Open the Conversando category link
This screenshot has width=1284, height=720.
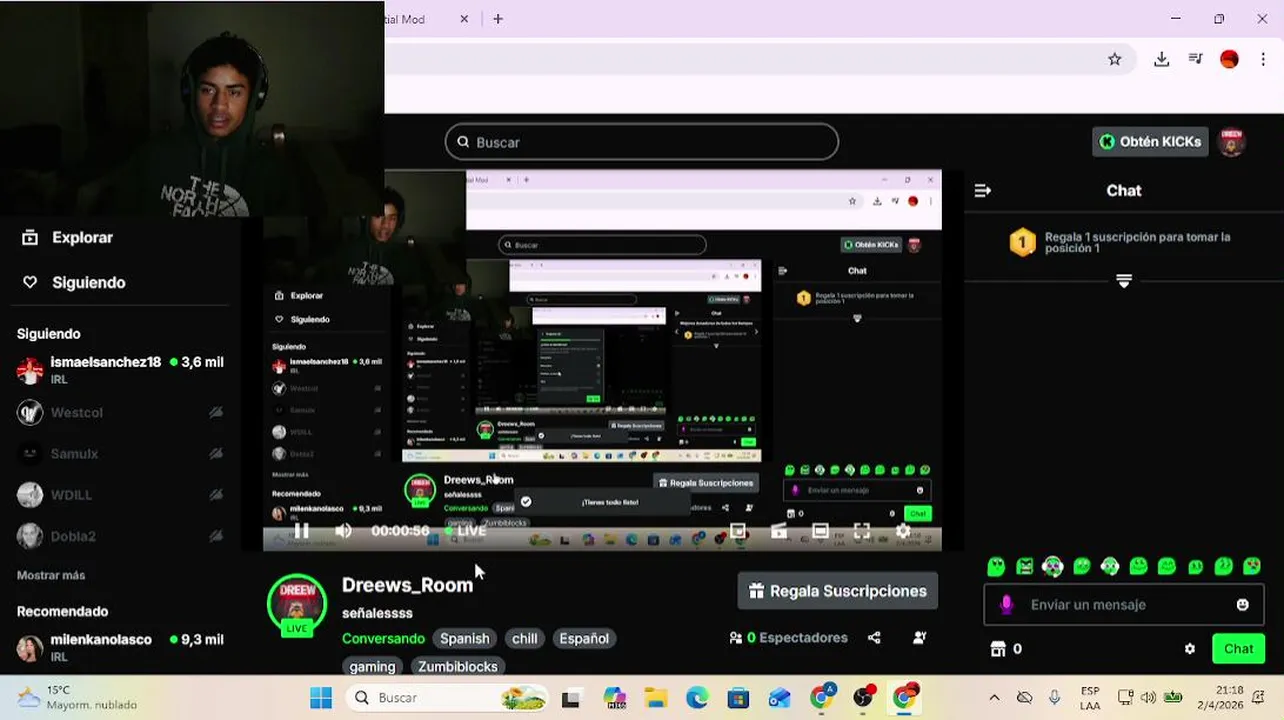click(383, 638)
